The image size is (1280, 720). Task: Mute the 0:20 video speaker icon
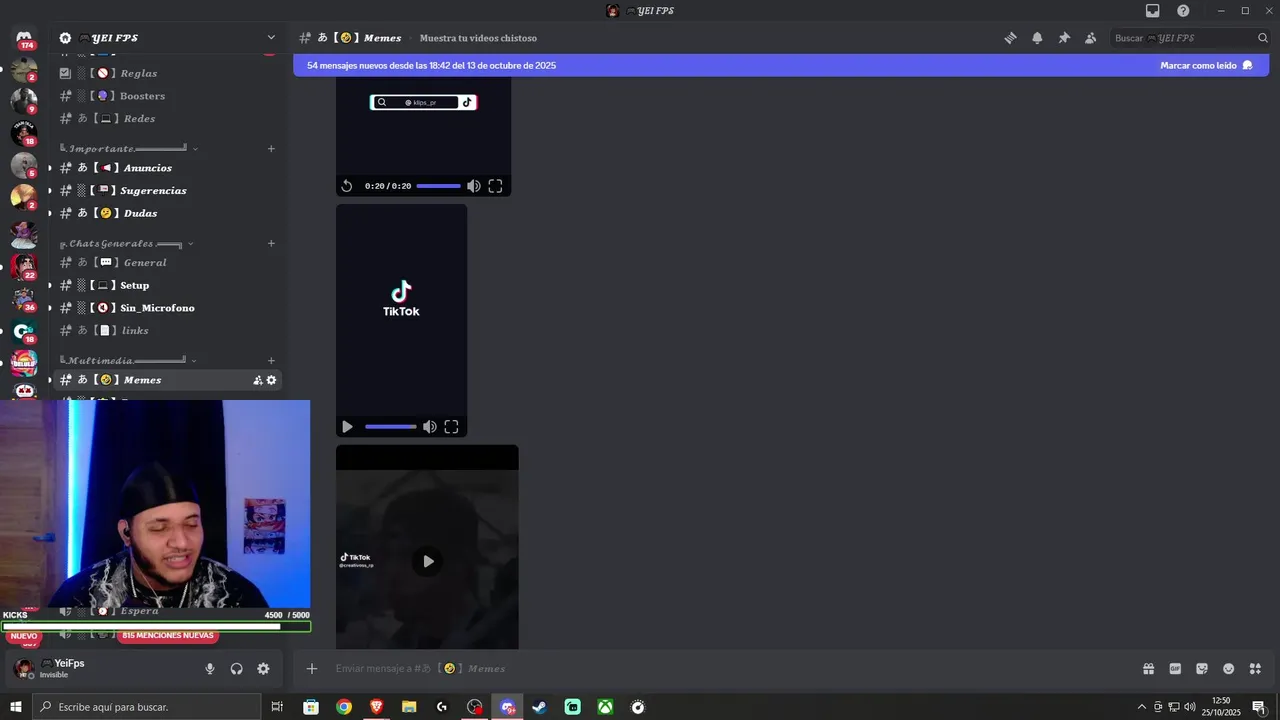(x=474, y=186)
